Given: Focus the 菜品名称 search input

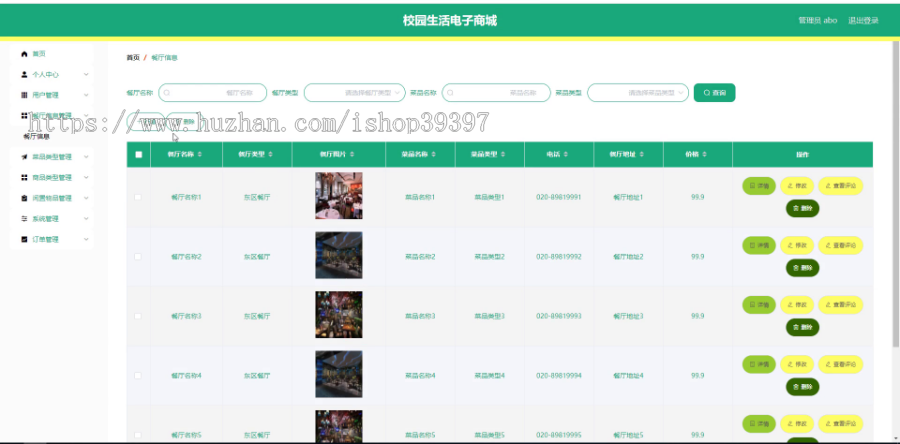Looking at the screenshot, I should click(496, 92).
